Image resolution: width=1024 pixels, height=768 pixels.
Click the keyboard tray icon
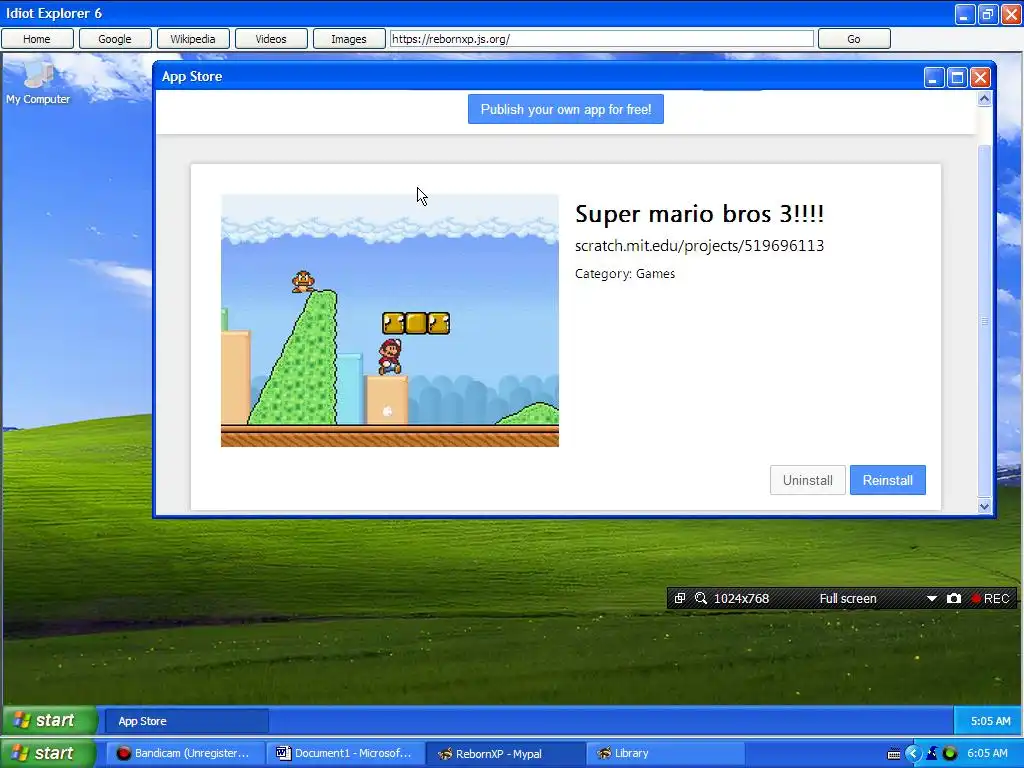894,754
